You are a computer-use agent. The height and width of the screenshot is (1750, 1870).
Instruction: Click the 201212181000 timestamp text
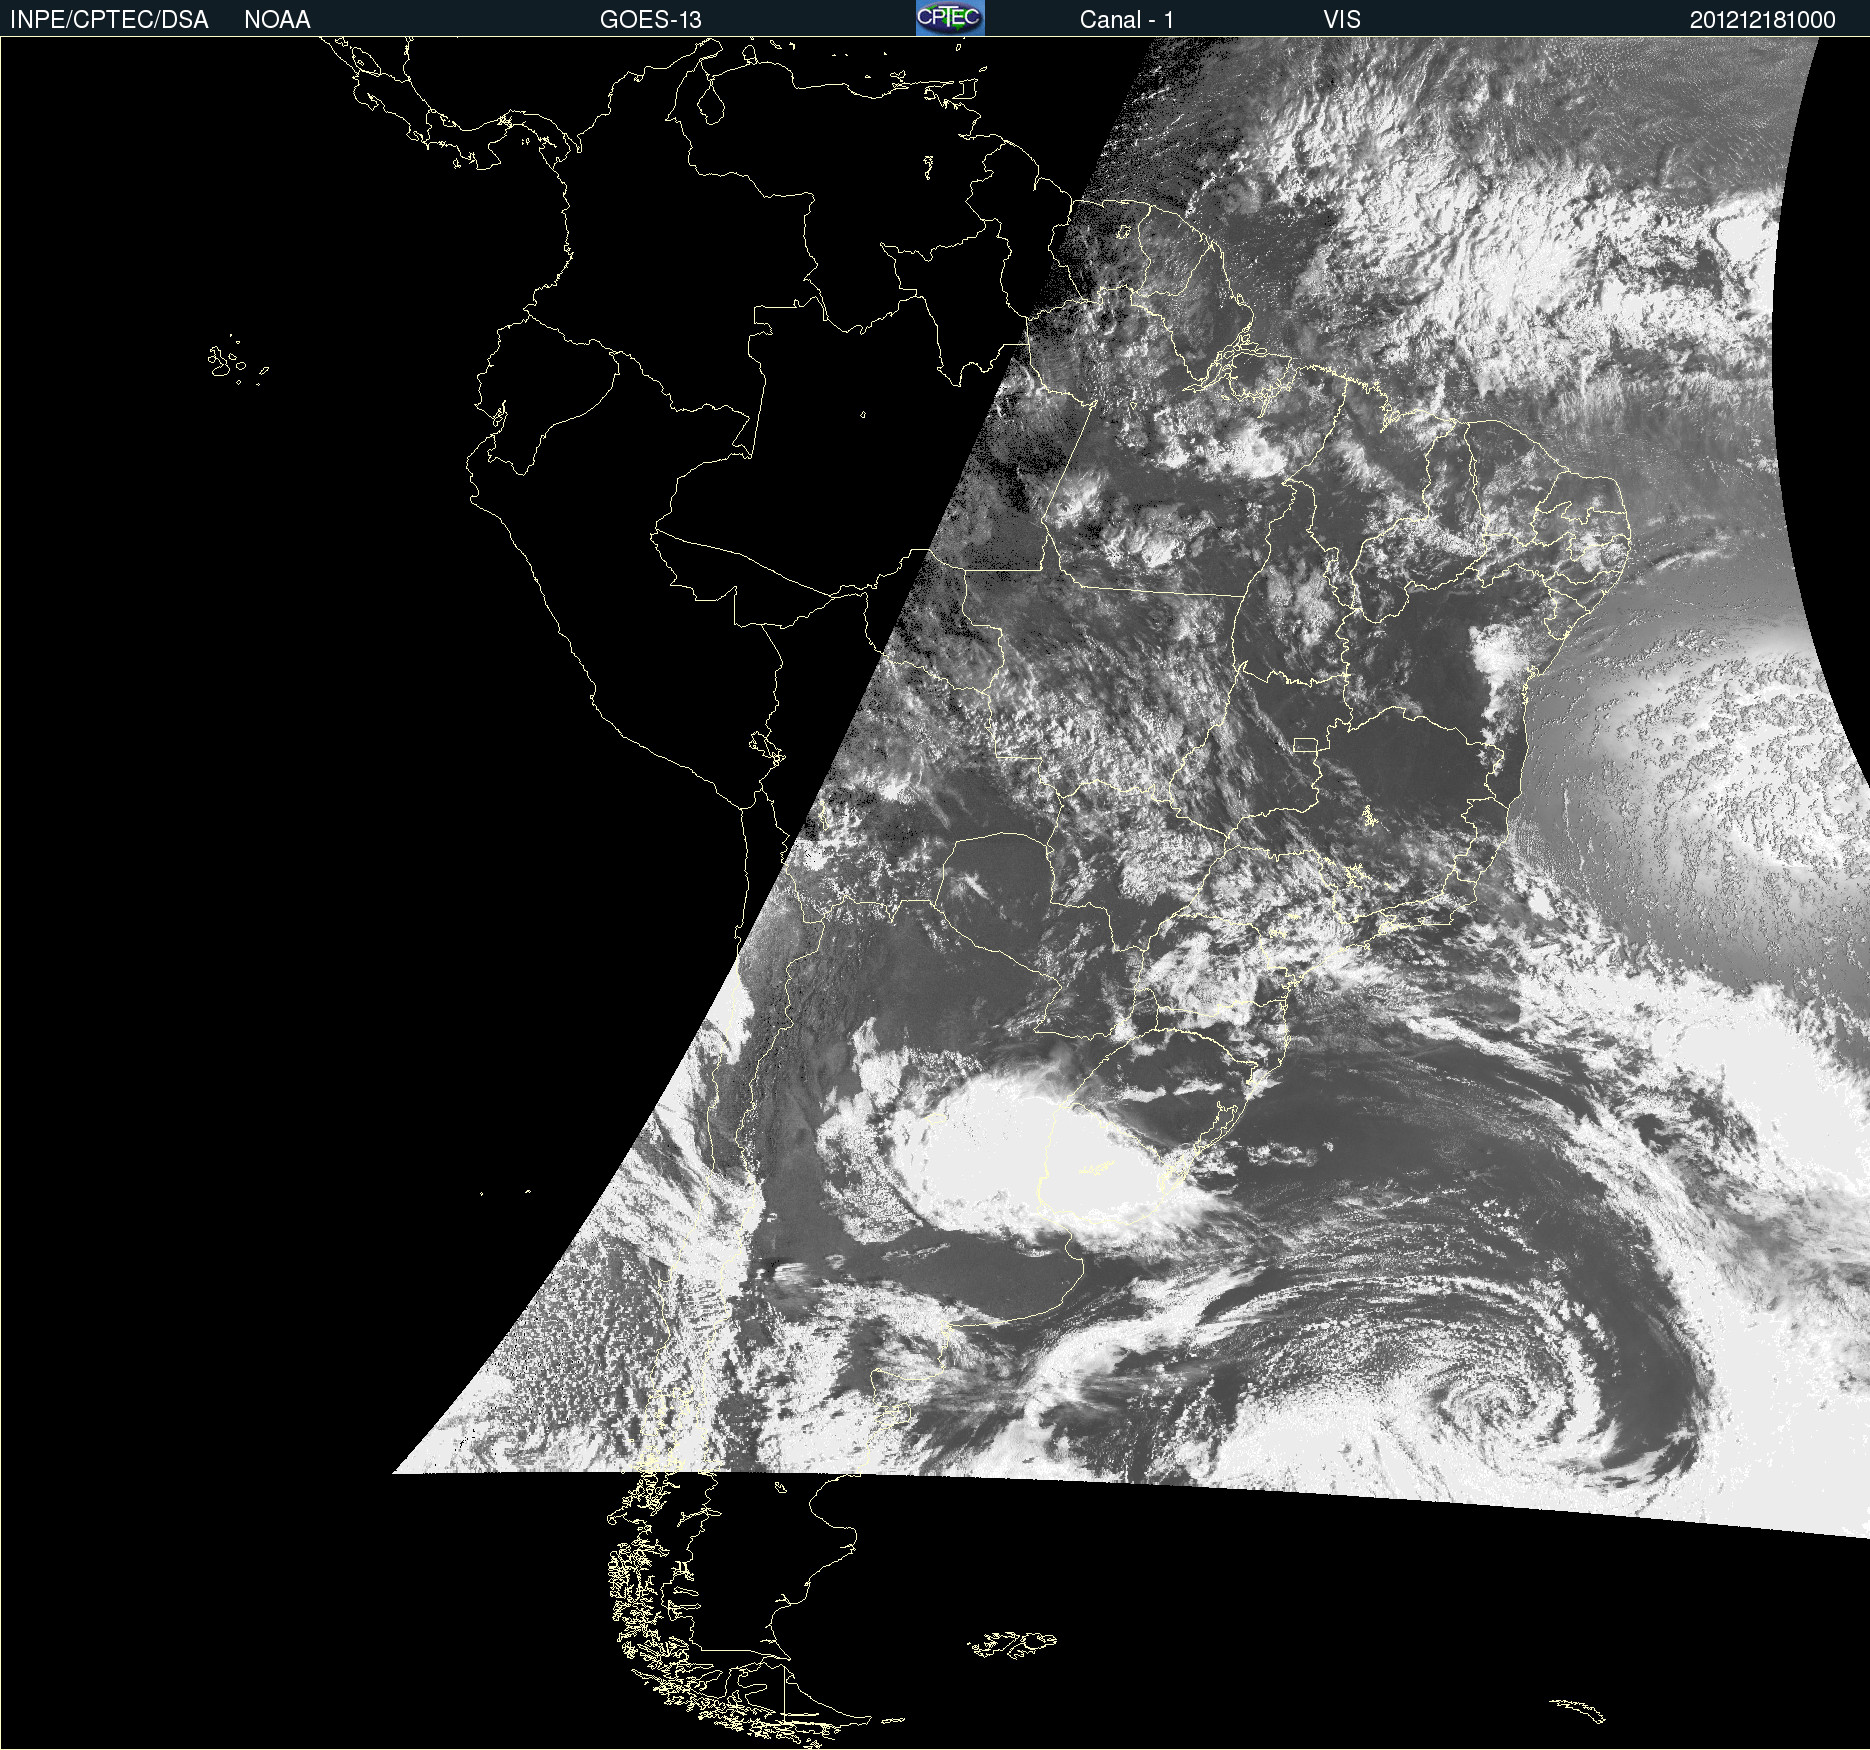point(1763,20)
